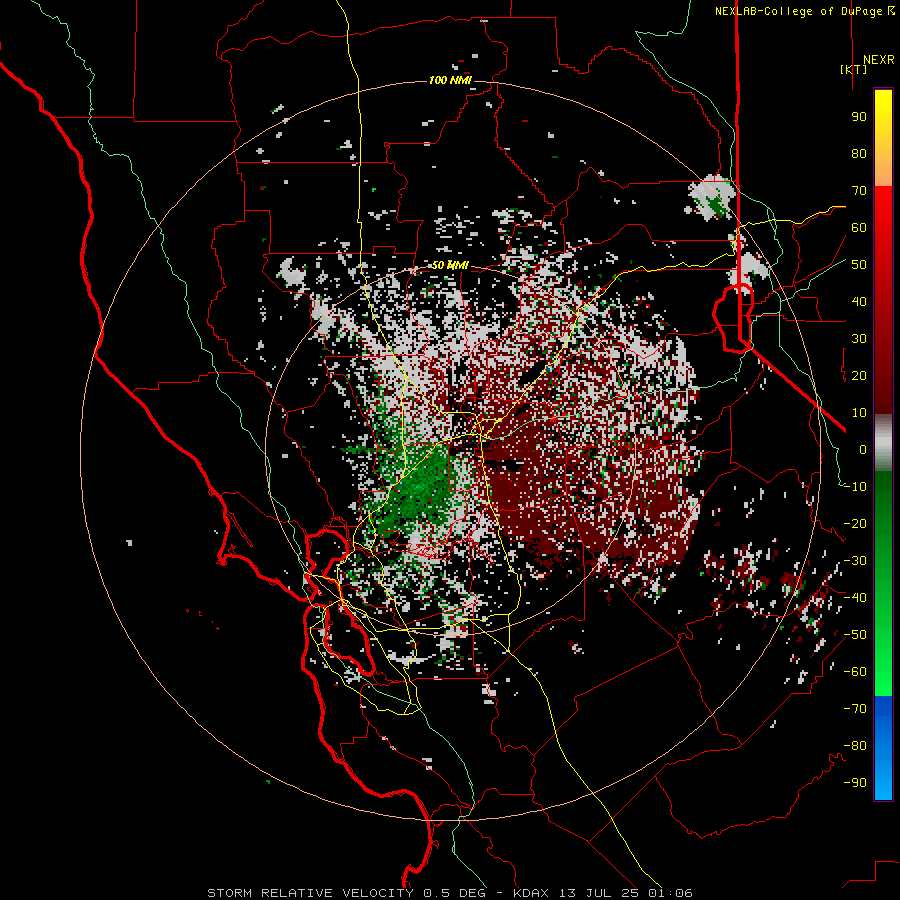Image resolution: width=900 pixels, height=900 pixels.
Task: Click the 30 value on velocity scale
Action: tap(859, 339)
